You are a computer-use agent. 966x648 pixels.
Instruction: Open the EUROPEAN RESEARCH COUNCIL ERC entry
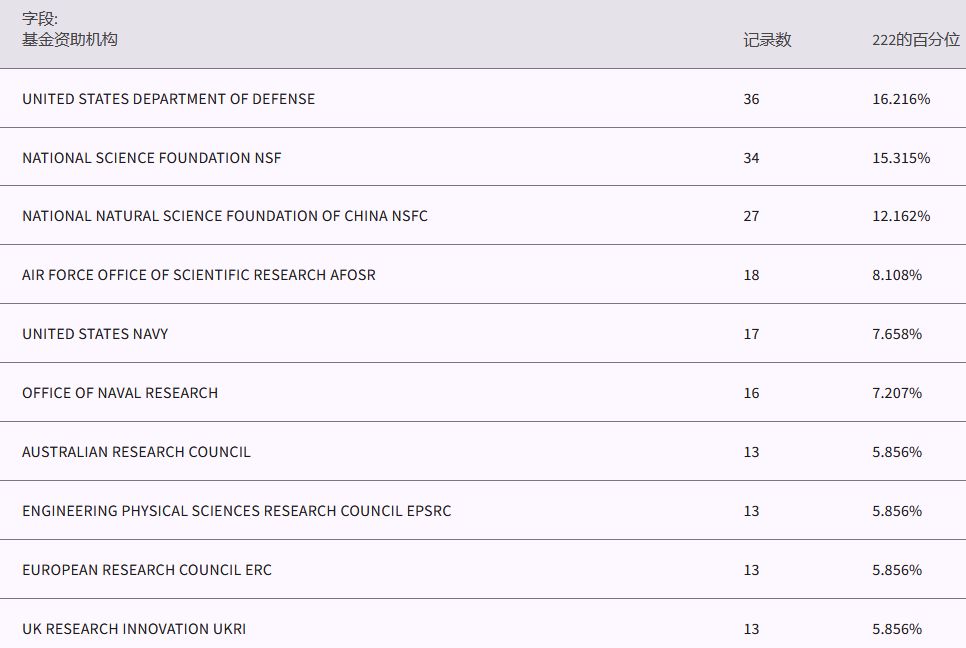[147, 570]
